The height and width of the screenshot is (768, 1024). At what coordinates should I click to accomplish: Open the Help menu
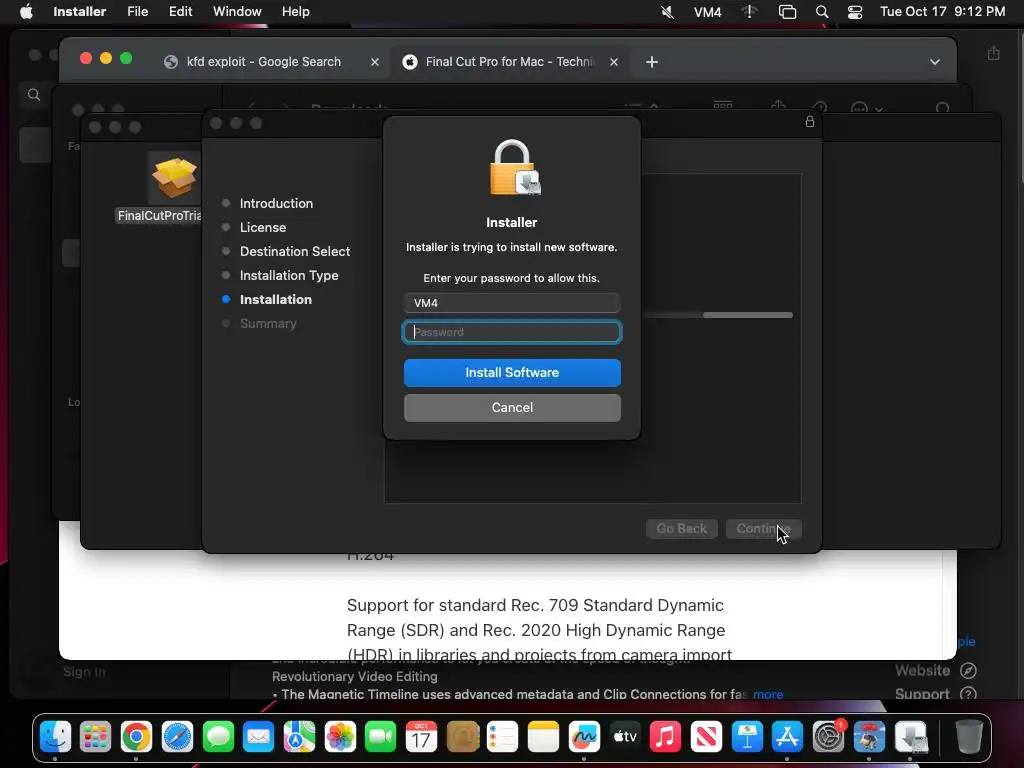(295, 12)
